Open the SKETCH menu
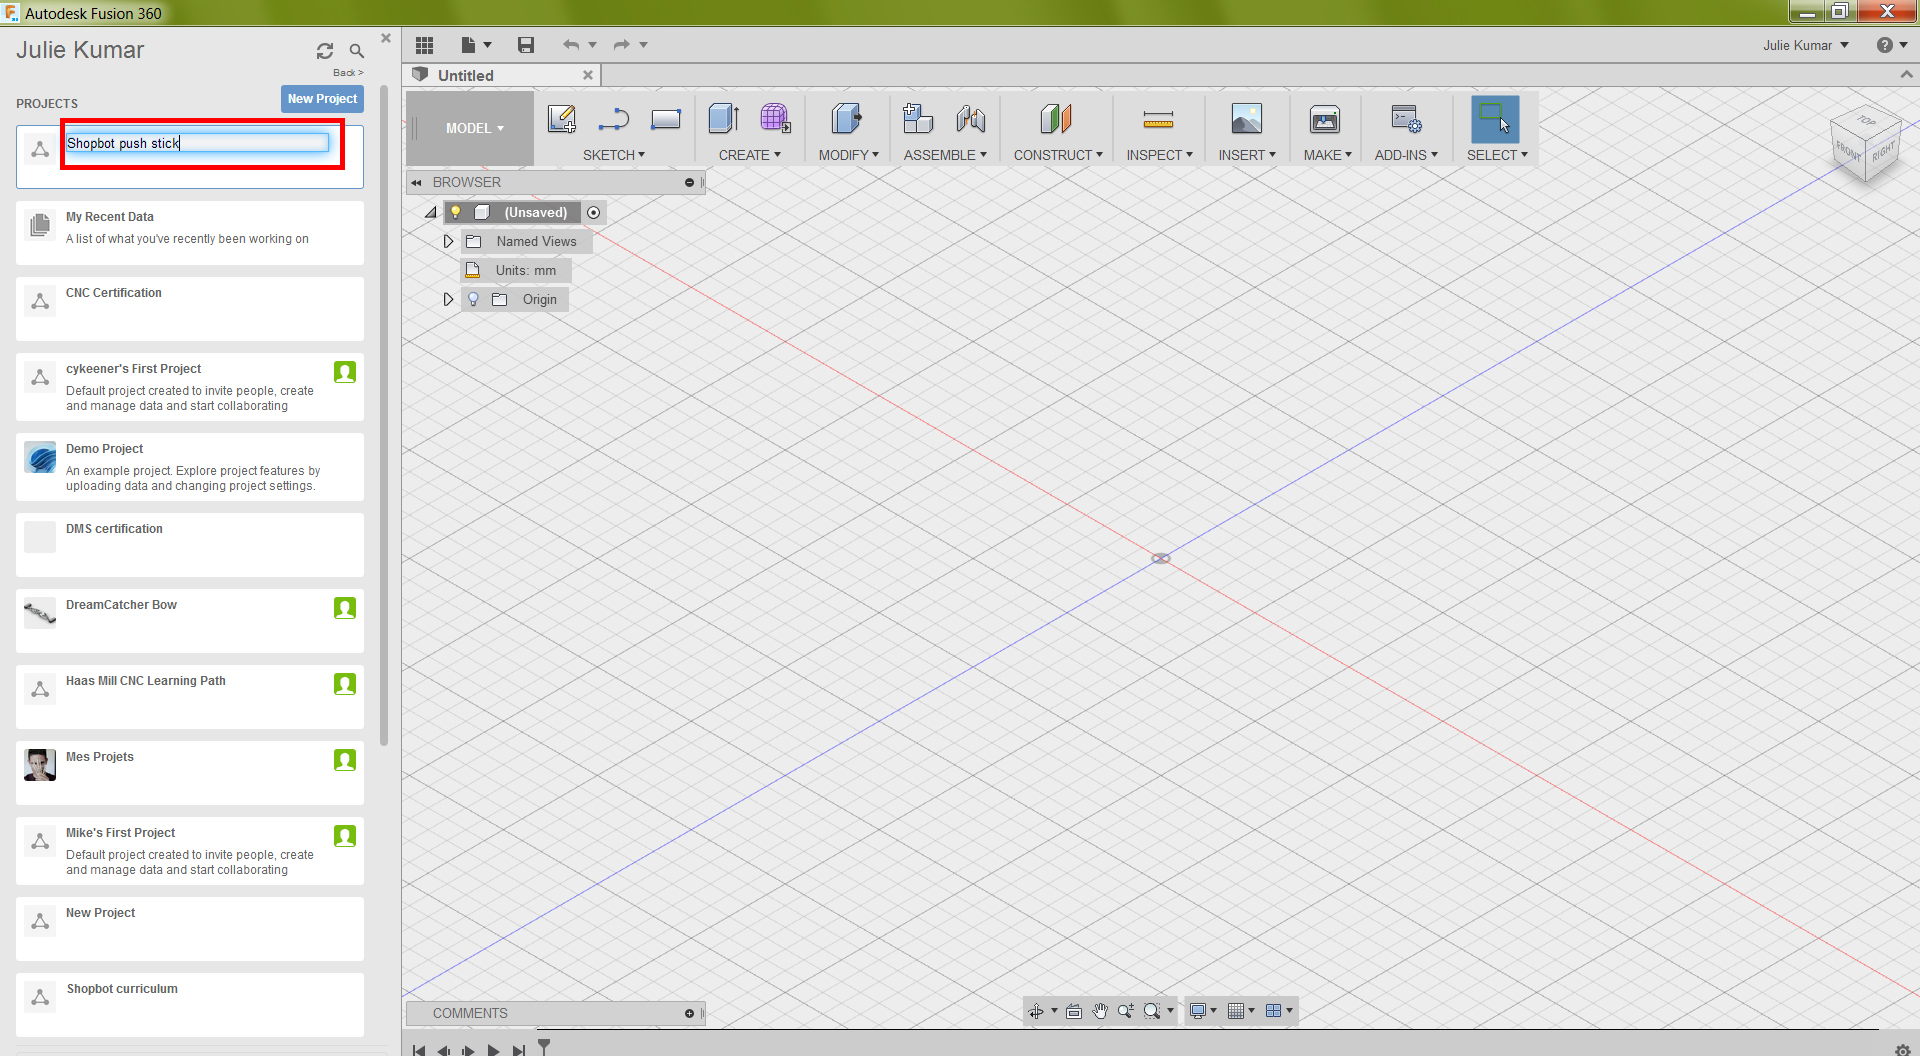The width and height of the screenshot is (1920, 1056). pos(614,155)
